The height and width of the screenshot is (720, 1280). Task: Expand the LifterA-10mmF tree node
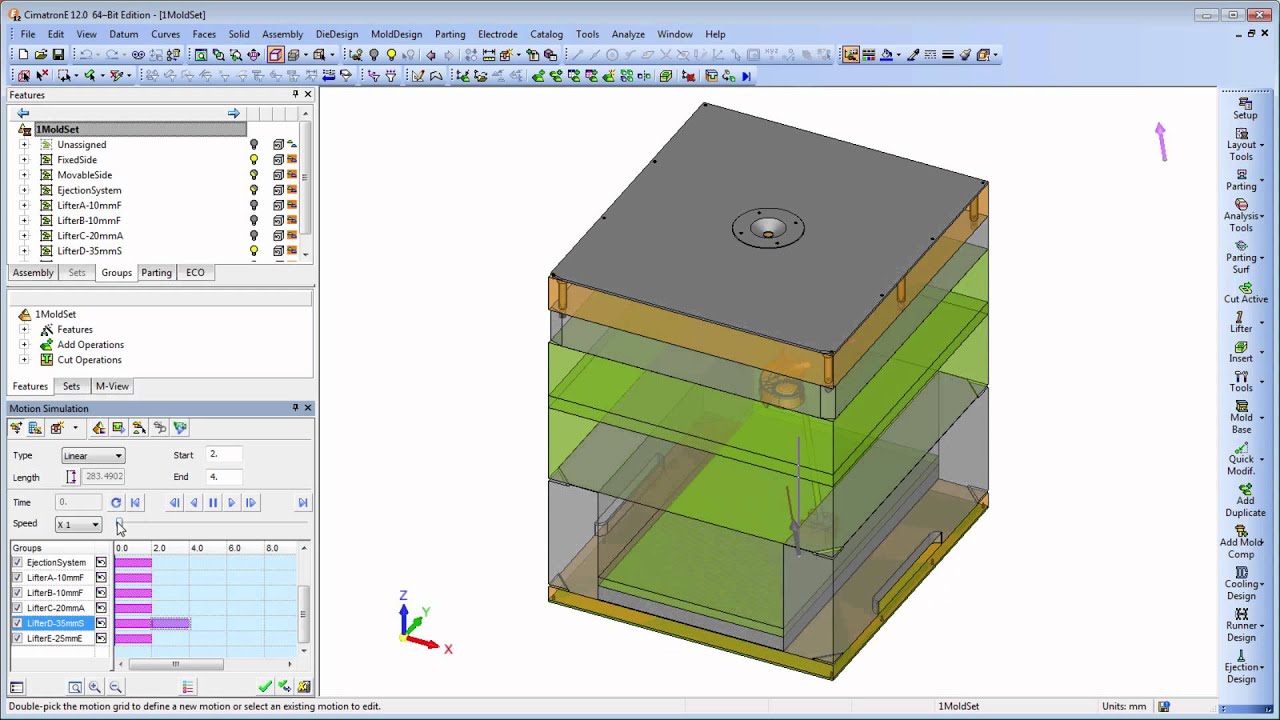[24, 205]
